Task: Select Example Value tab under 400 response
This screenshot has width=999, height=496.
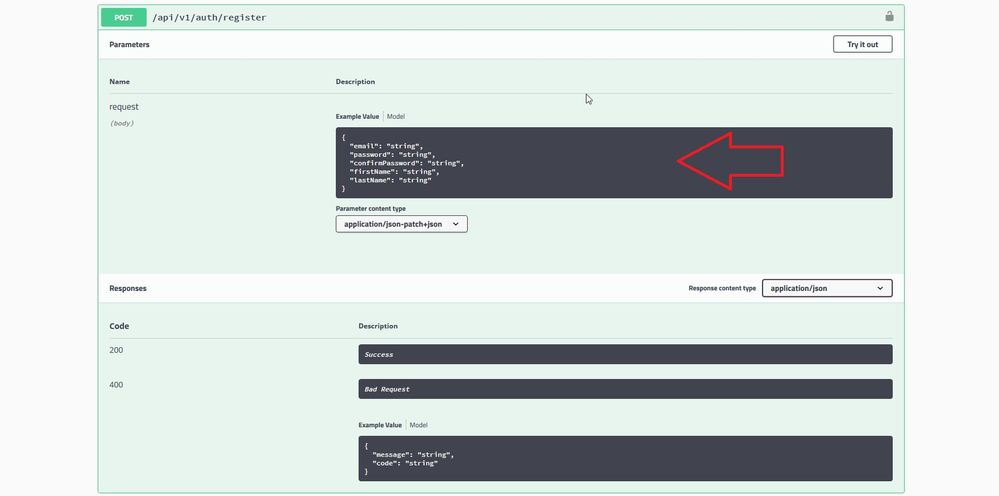Action: point(380,425)
